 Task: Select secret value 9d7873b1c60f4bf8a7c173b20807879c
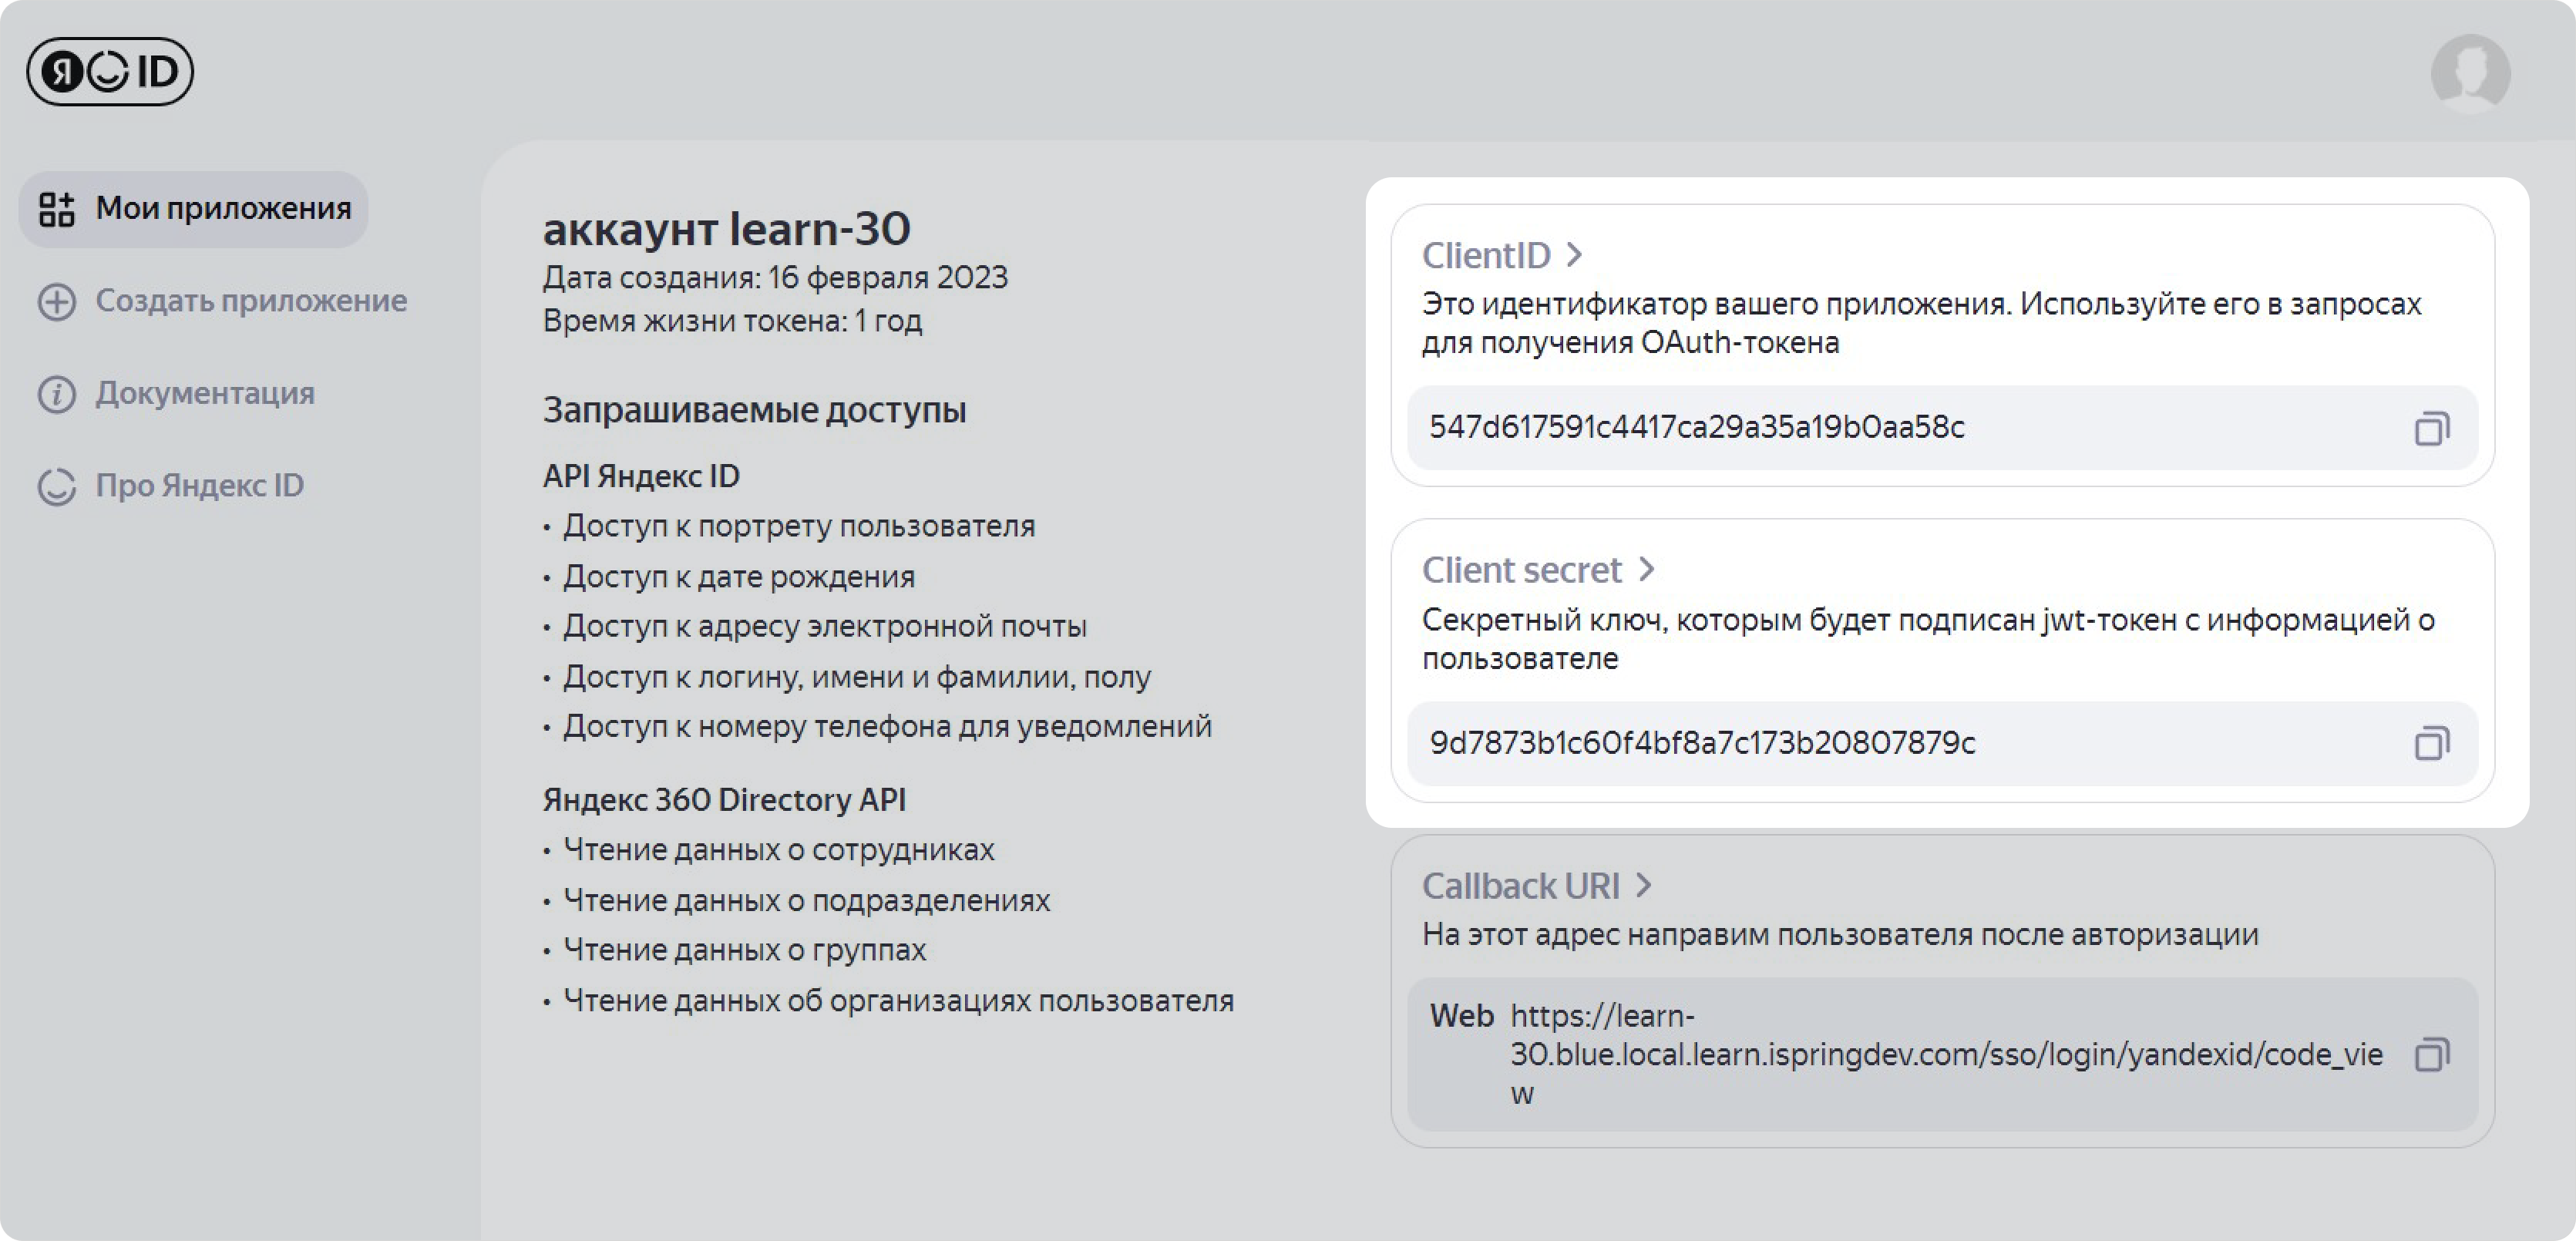coord(1702,742)
